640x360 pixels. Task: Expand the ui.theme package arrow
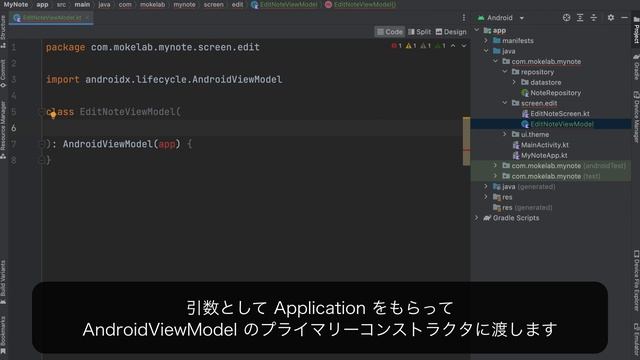(505, 134)
